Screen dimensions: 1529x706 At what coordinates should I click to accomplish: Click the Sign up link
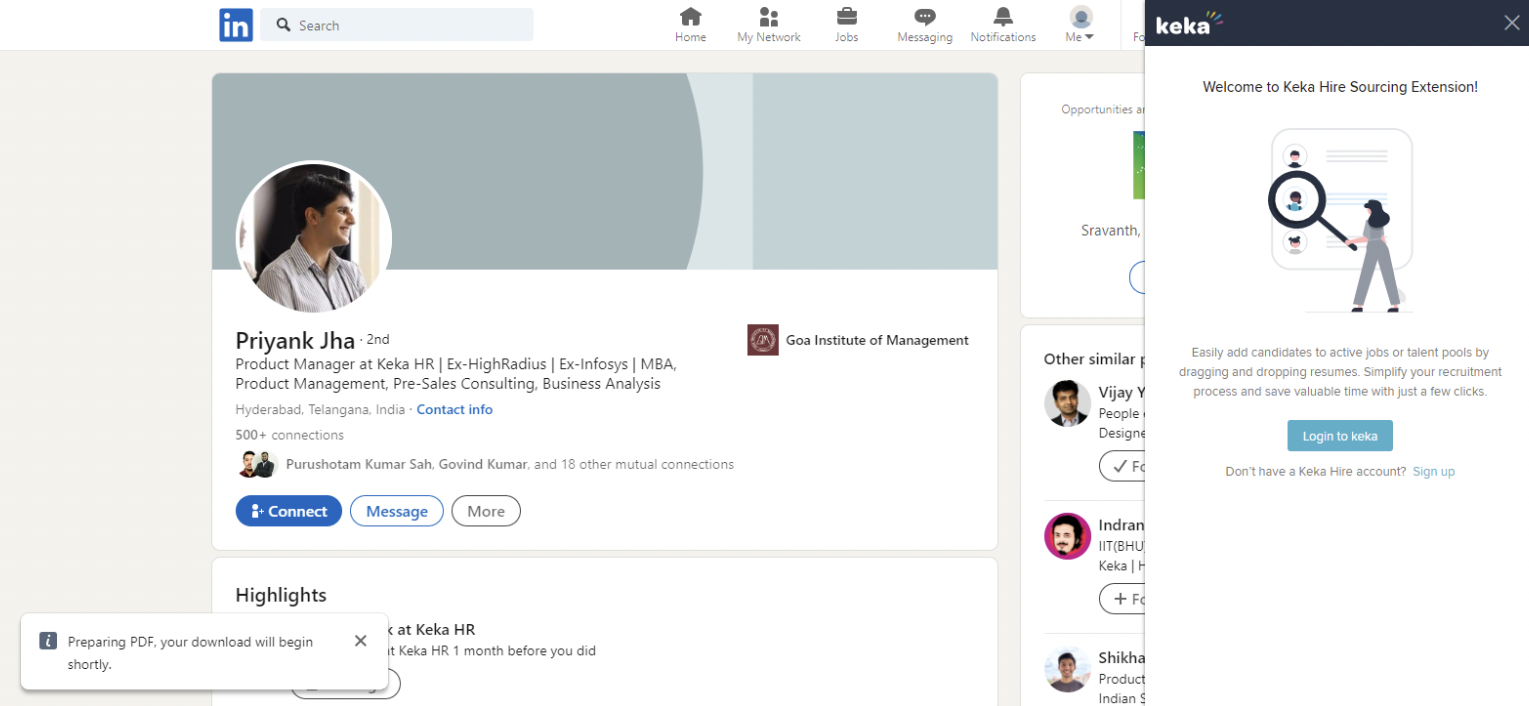pos(1433,471)
